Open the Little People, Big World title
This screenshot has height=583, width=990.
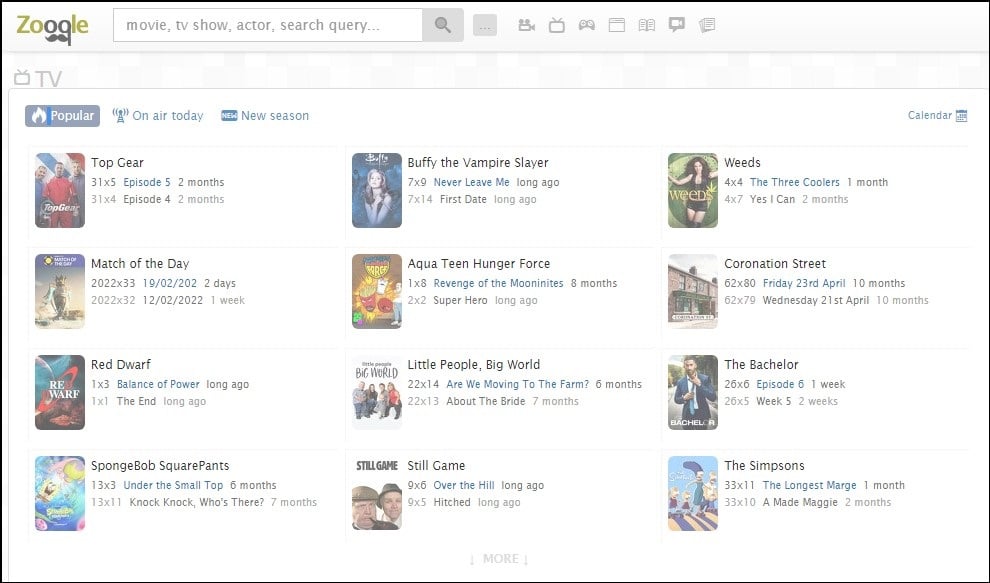474,364
